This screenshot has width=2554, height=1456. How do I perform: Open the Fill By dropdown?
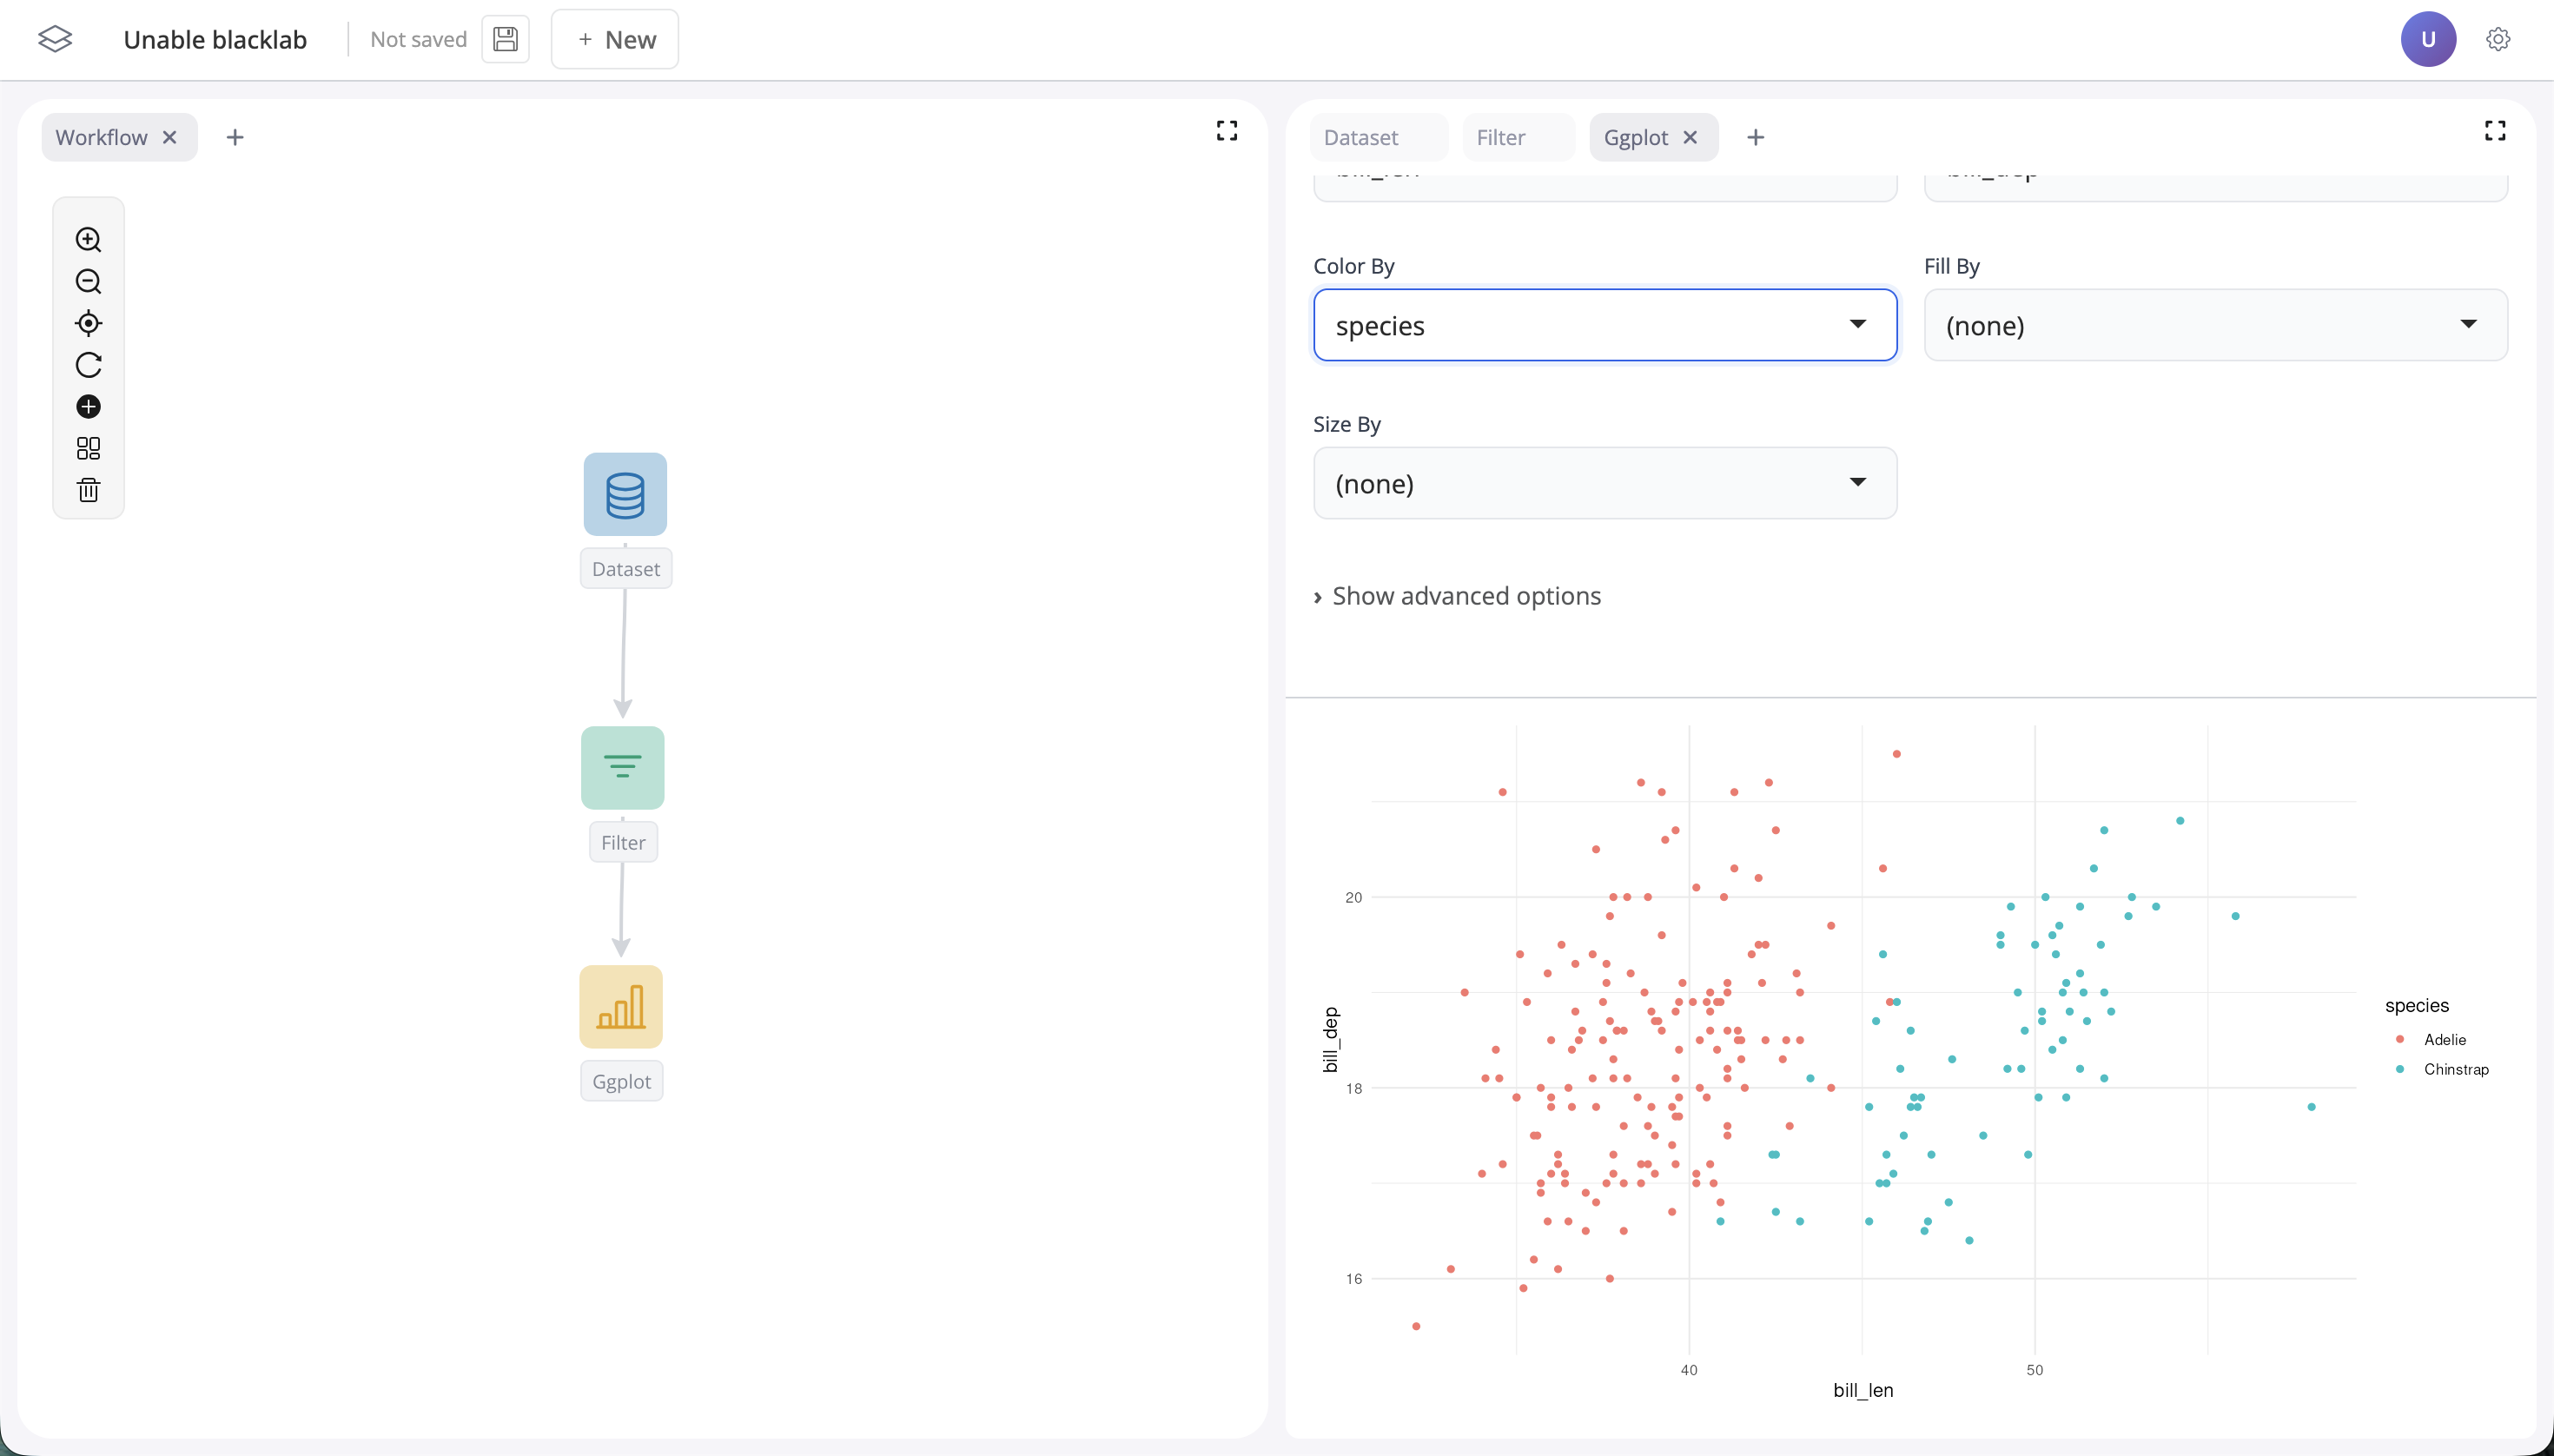(x=2215, y=325)
